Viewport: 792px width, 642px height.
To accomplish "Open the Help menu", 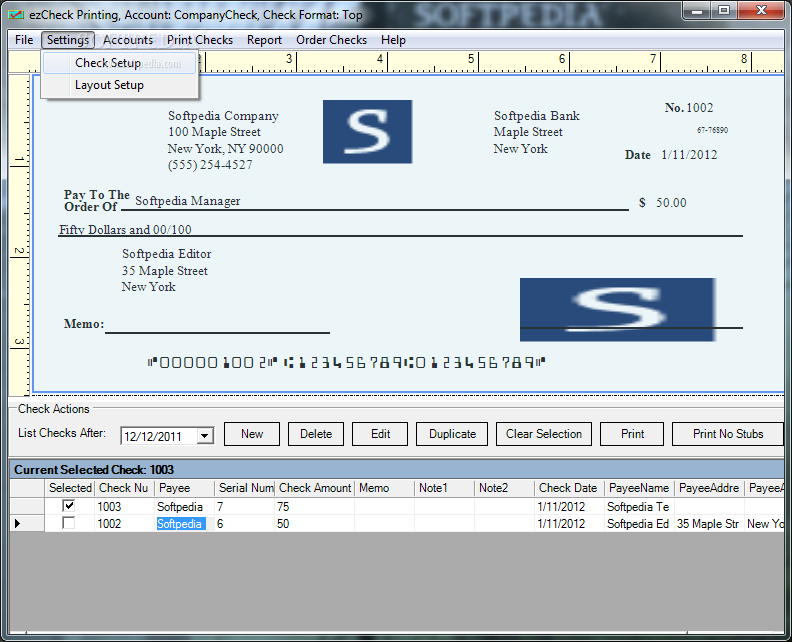I will (x=393, y=40).
